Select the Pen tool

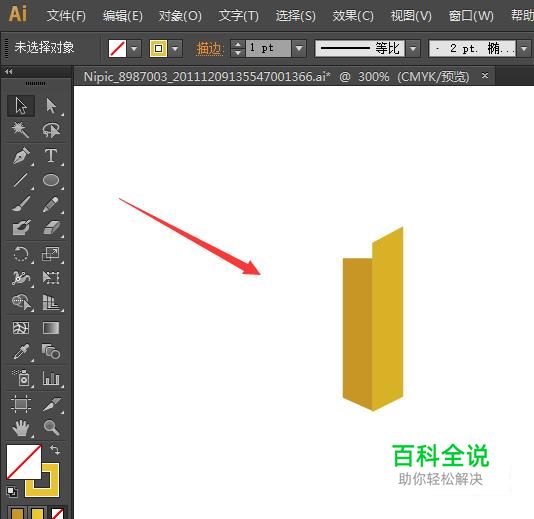click(21, 156)
